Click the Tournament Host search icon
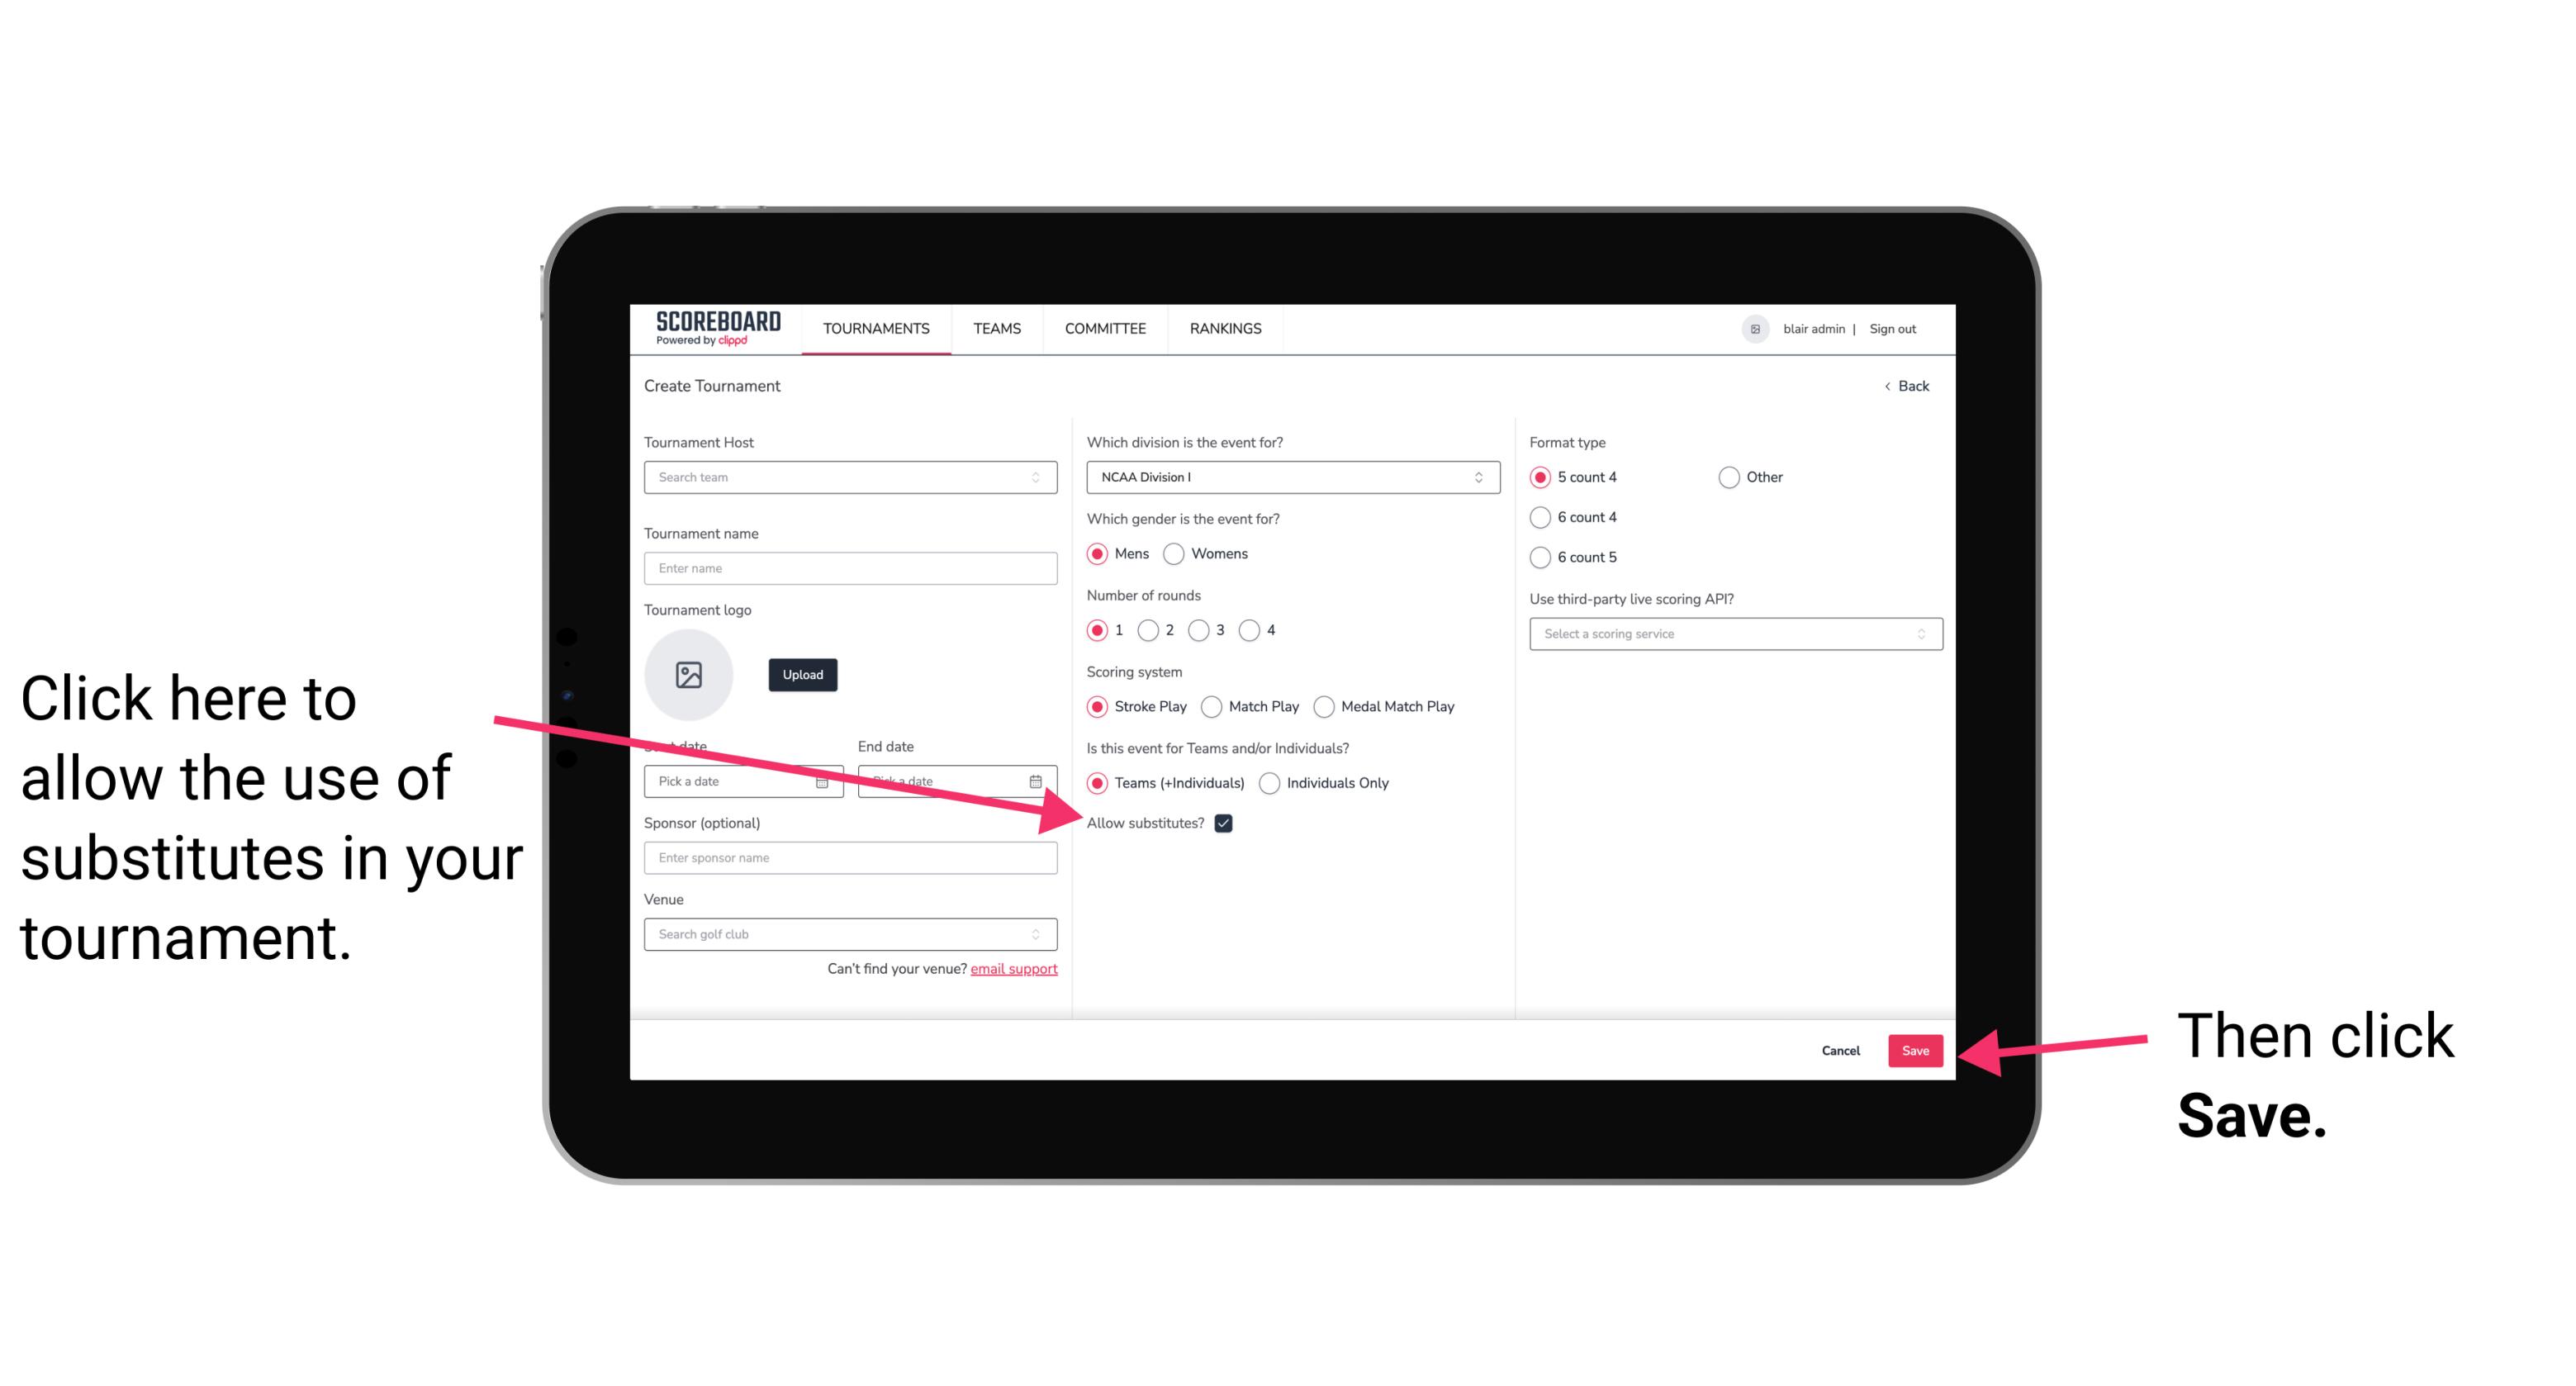Image resolution: width=2576 pixels, height=1386 pixels. pyautogui.click(x=1044, y=478)
